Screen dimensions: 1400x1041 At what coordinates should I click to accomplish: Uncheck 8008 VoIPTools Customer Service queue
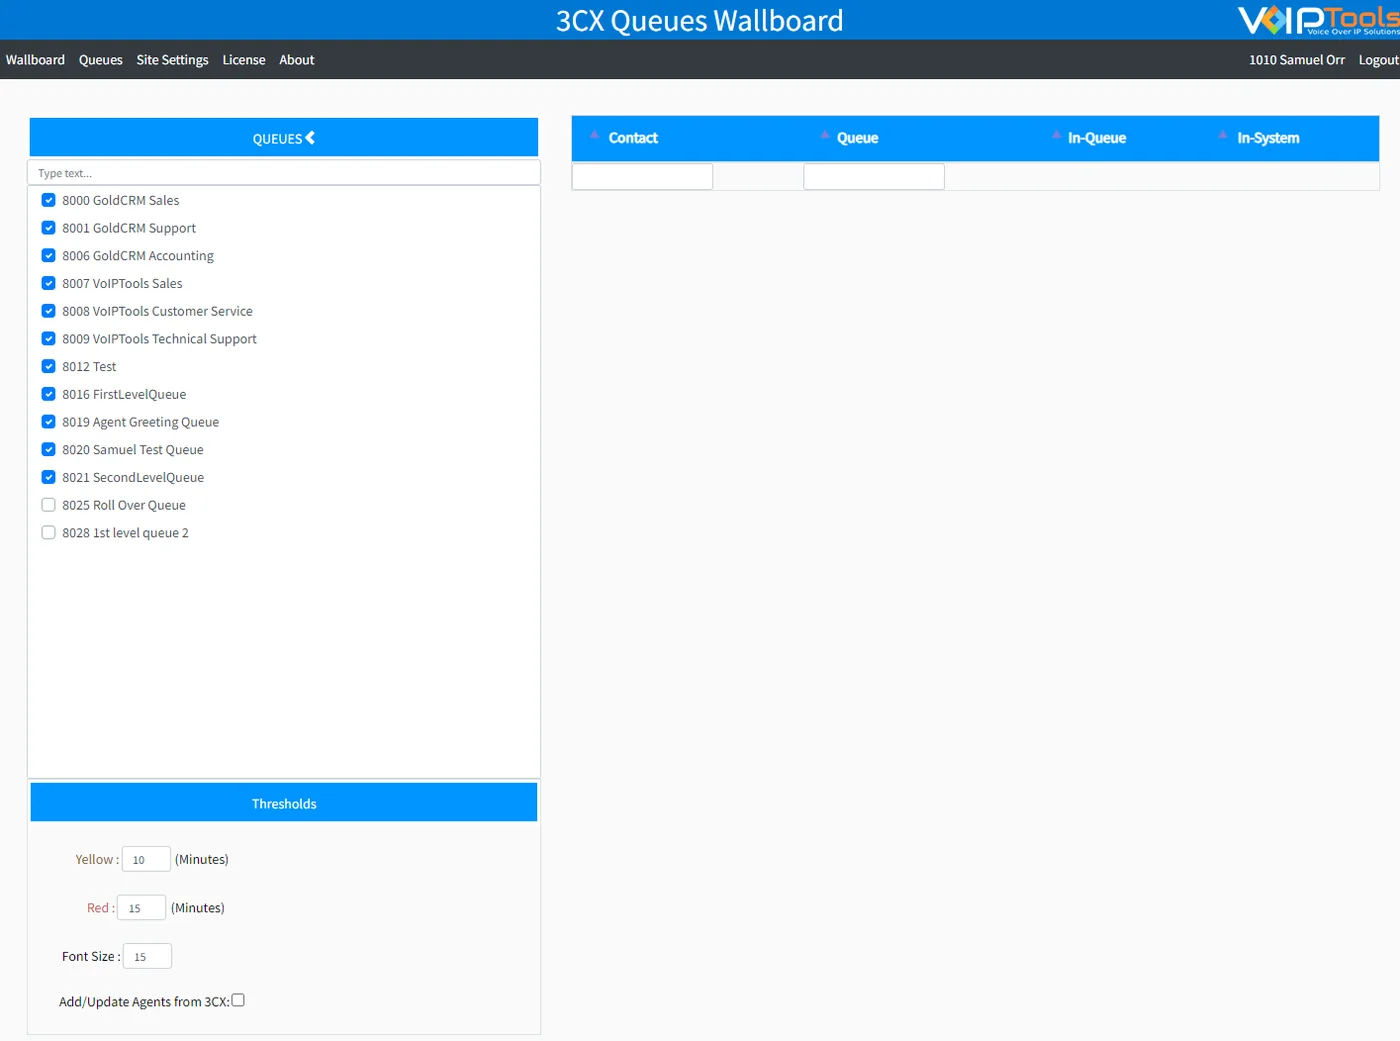tap(48, 311)
